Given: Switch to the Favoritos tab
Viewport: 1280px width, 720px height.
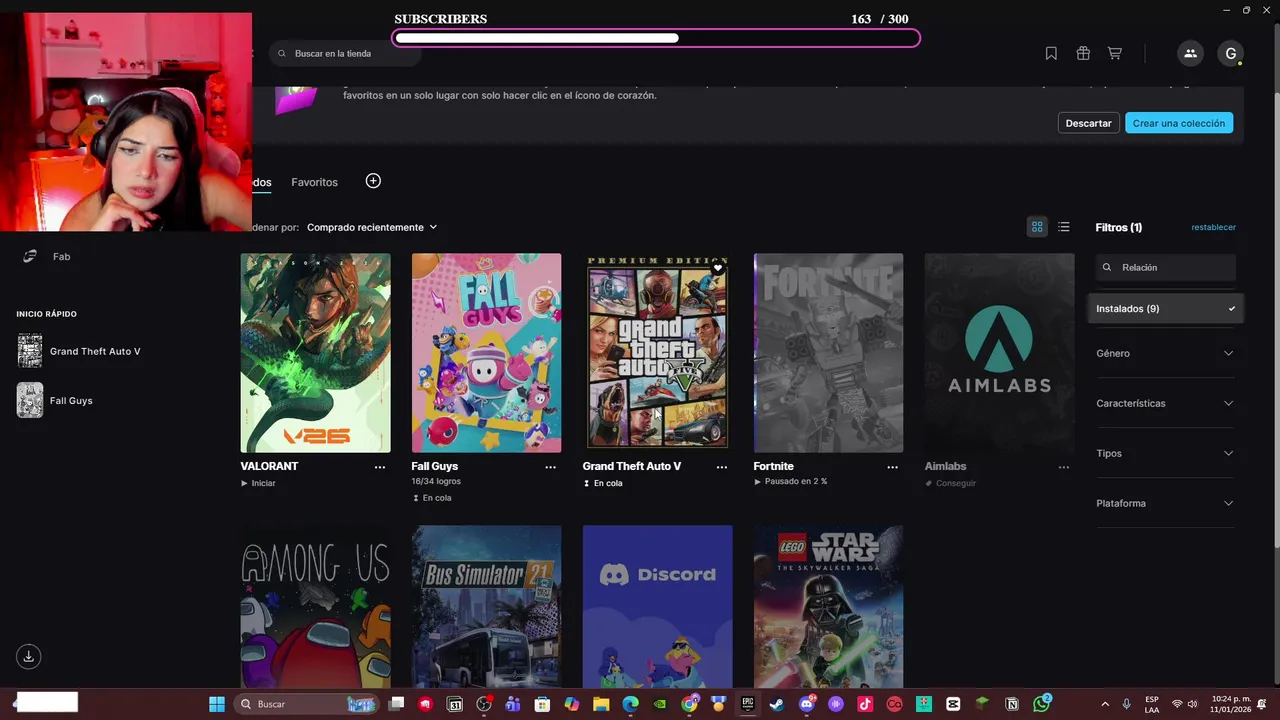Looking at the screenshot, I should 314,182.
